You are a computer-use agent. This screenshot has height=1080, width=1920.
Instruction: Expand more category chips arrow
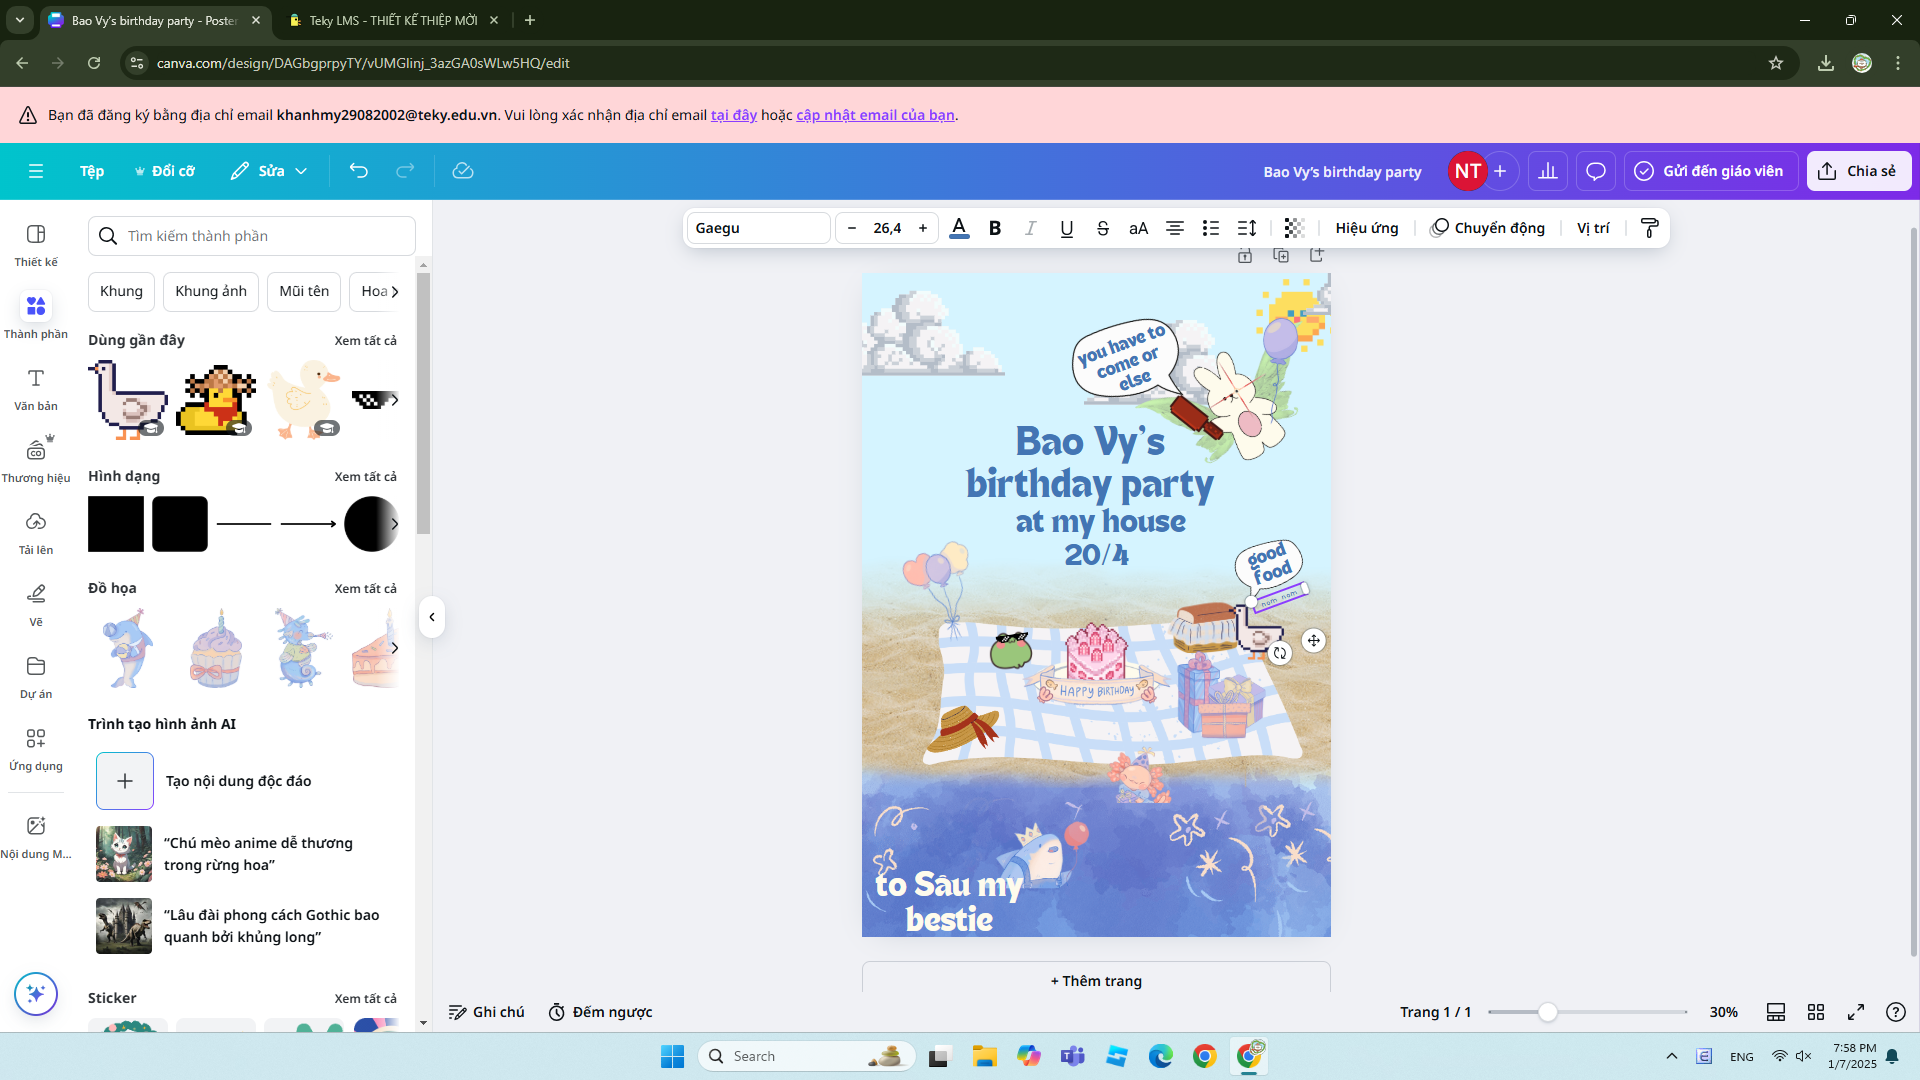pyautogui.click(x=395, y=292)
